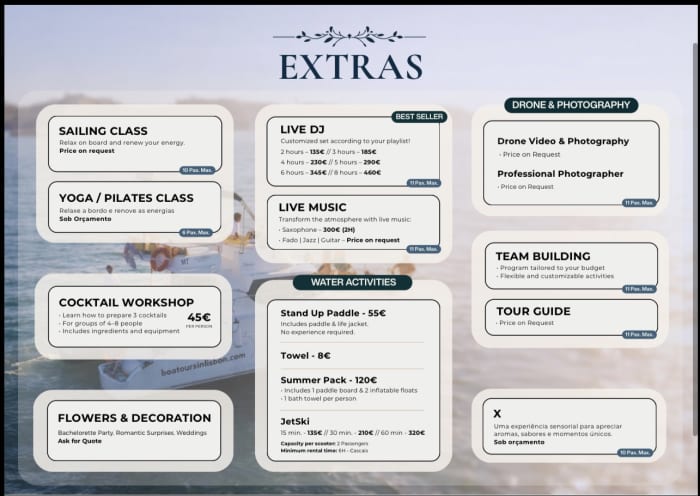Click 'Price on Request' under Professional Photographer
Viewport: 700px width, 496px height.
[526, 187]
